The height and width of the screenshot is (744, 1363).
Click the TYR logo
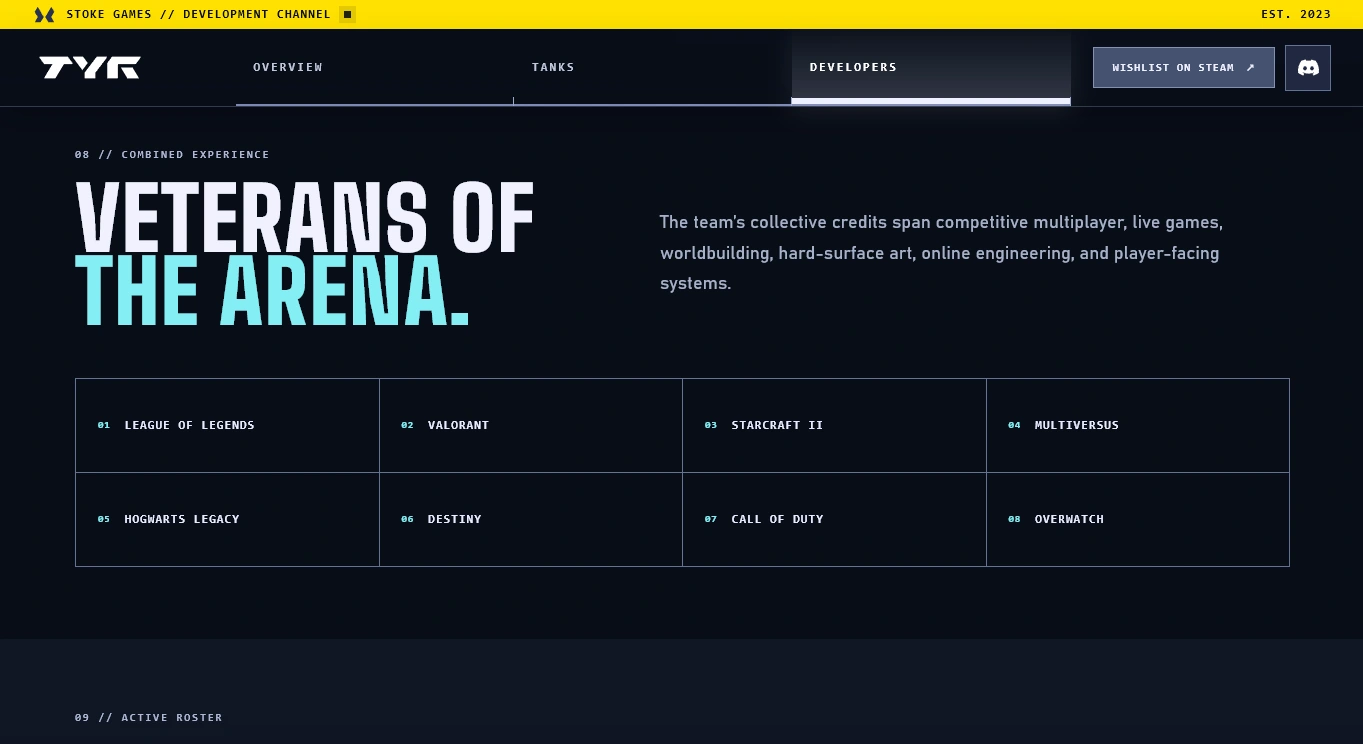point(90,68)
